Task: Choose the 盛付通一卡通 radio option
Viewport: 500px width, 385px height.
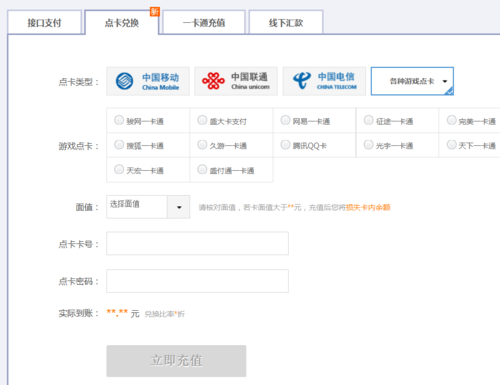Action: (202, 169)
